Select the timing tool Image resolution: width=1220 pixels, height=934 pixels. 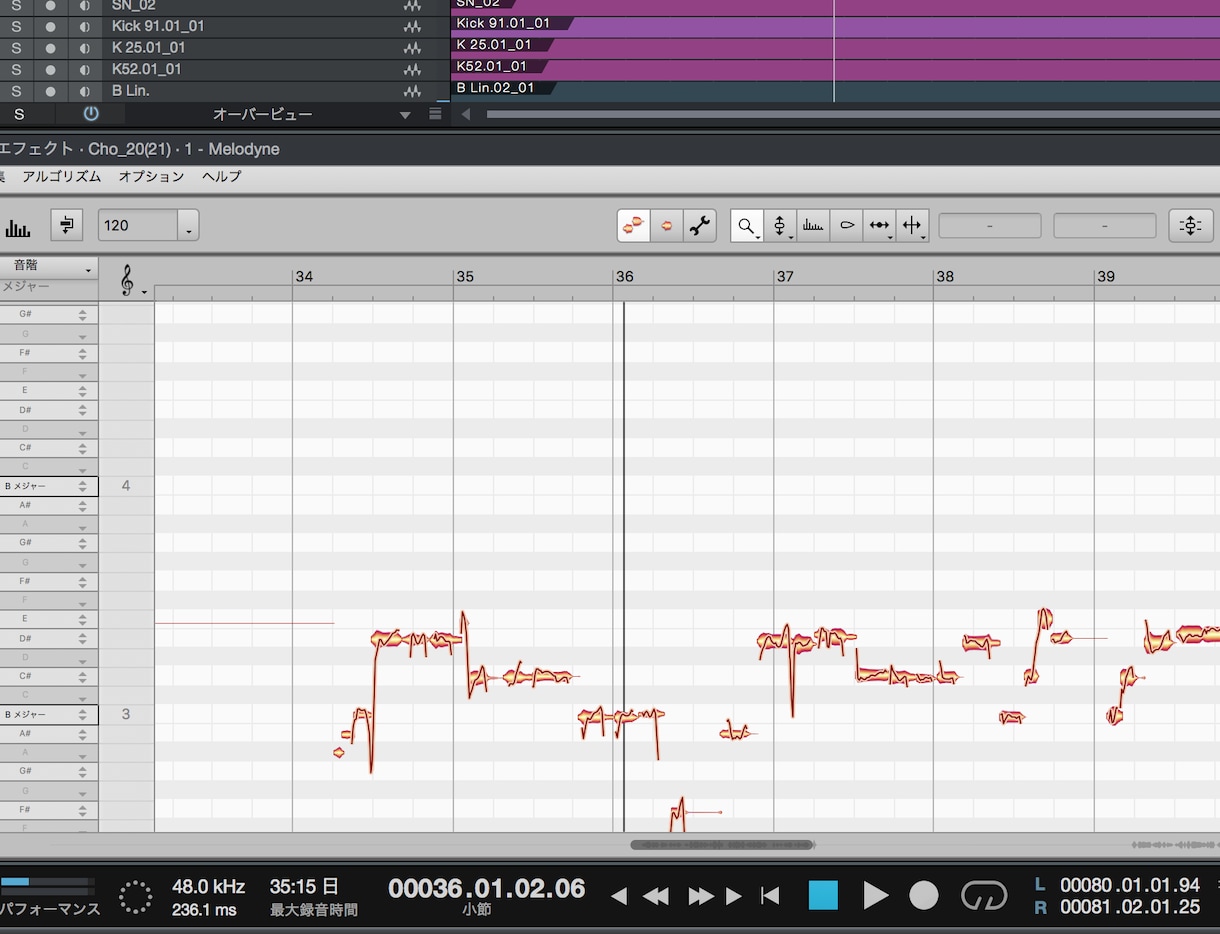(x=879, y=226)
